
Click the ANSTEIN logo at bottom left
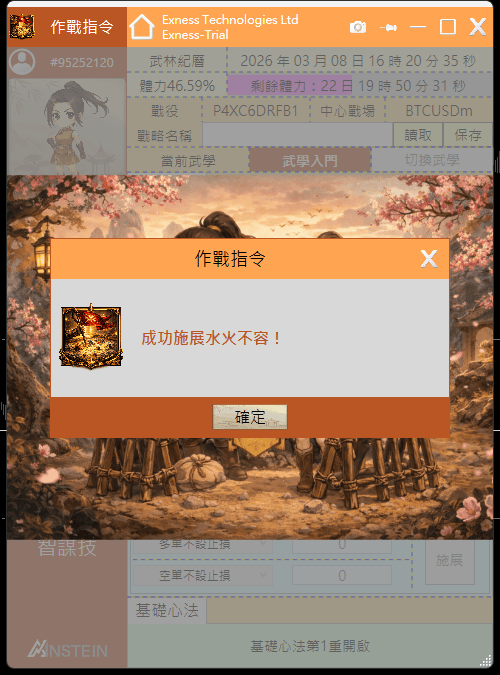pyautogui.click(x=68, y=650)
